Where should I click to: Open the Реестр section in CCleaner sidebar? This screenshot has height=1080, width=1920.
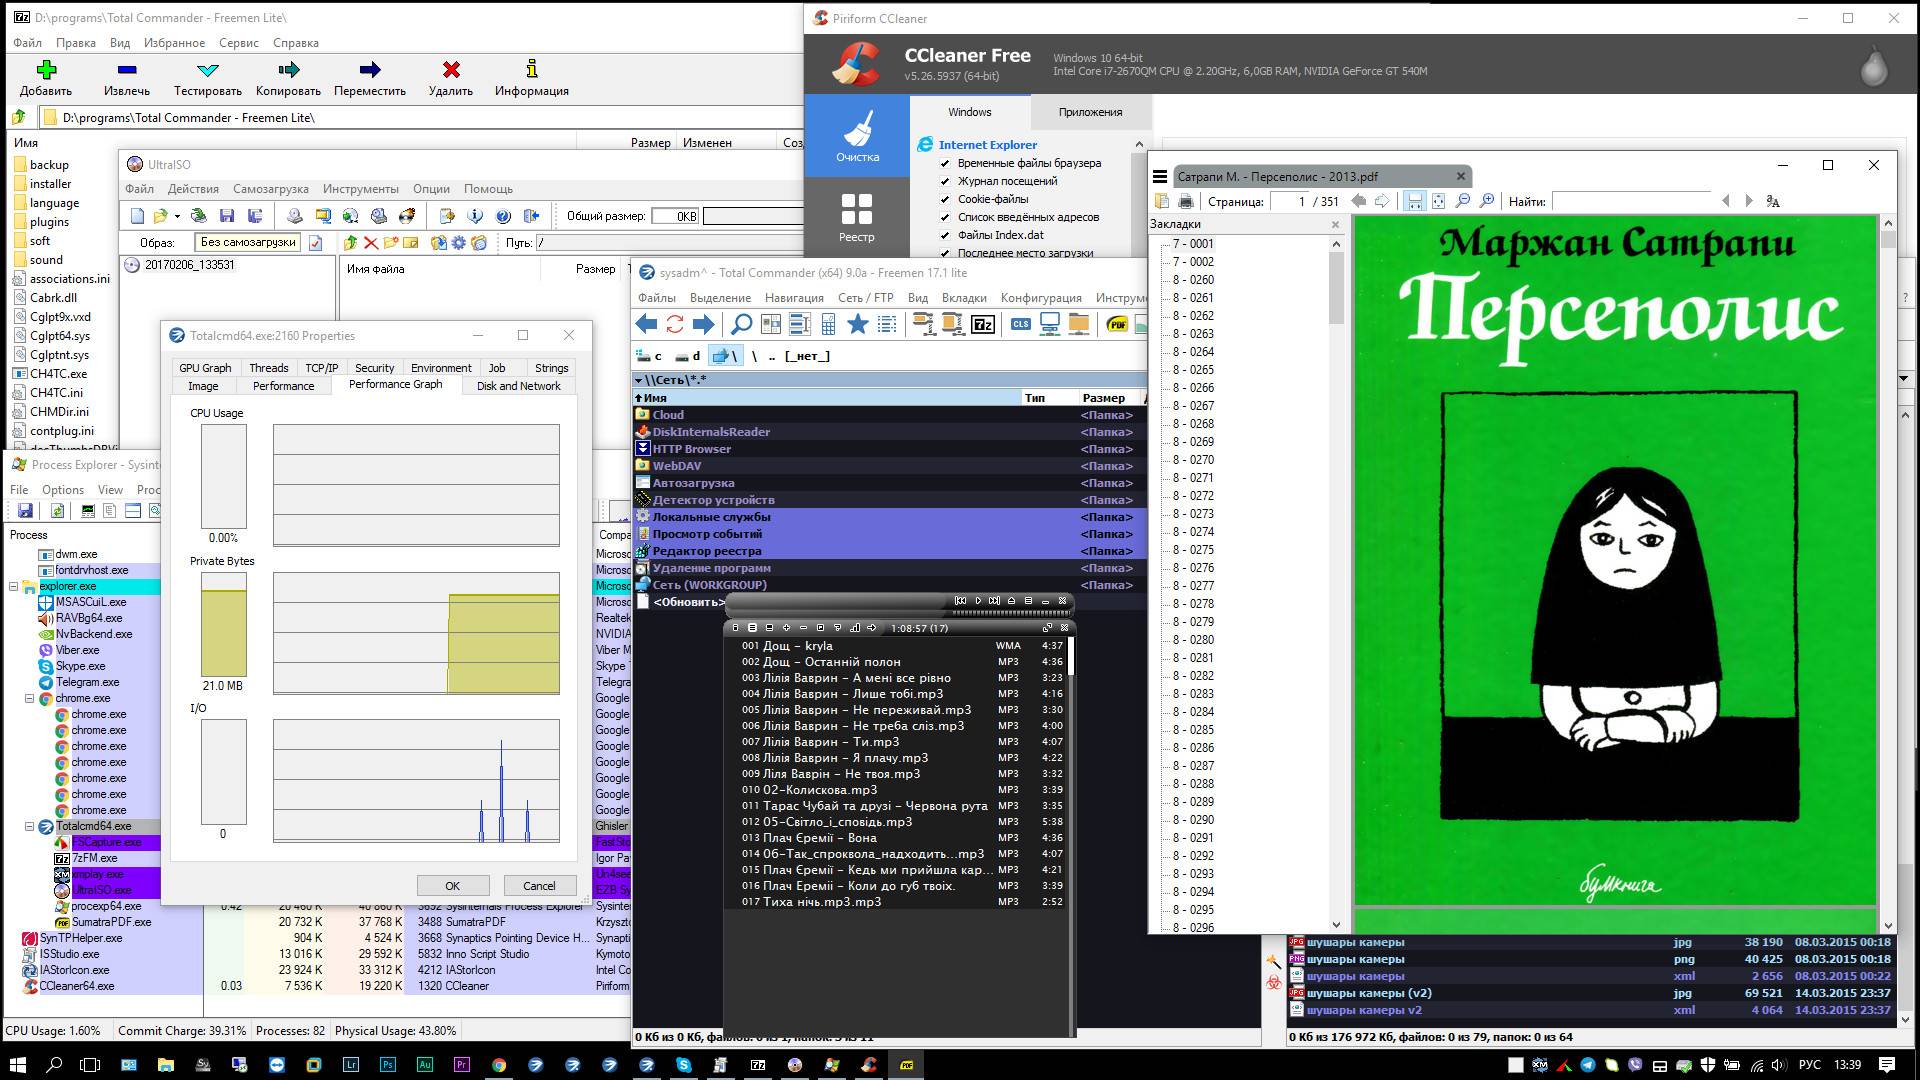point(856,218)
